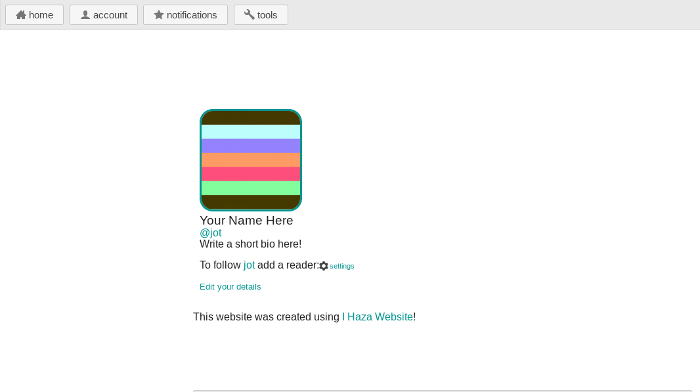Image resolution: width=700 pixels, height=392 pixels.
Task: Click Edit your details link
Action: 230,287
